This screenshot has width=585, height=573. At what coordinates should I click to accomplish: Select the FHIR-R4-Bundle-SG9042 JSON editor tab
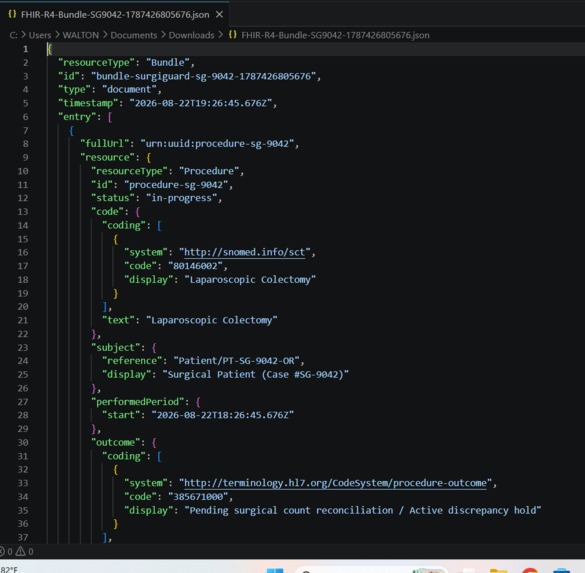pyautogui.click(x=115, y=15)
